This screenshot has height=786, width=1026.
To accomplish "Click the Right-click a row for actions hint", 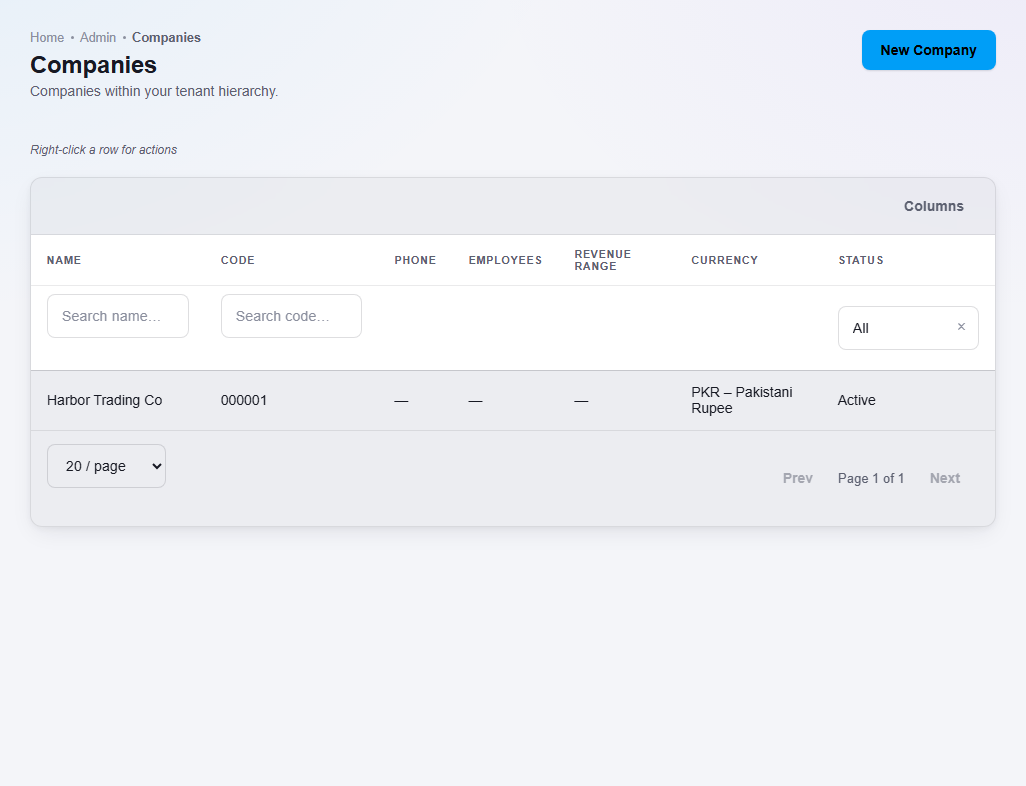I will [x=103, y=150].
